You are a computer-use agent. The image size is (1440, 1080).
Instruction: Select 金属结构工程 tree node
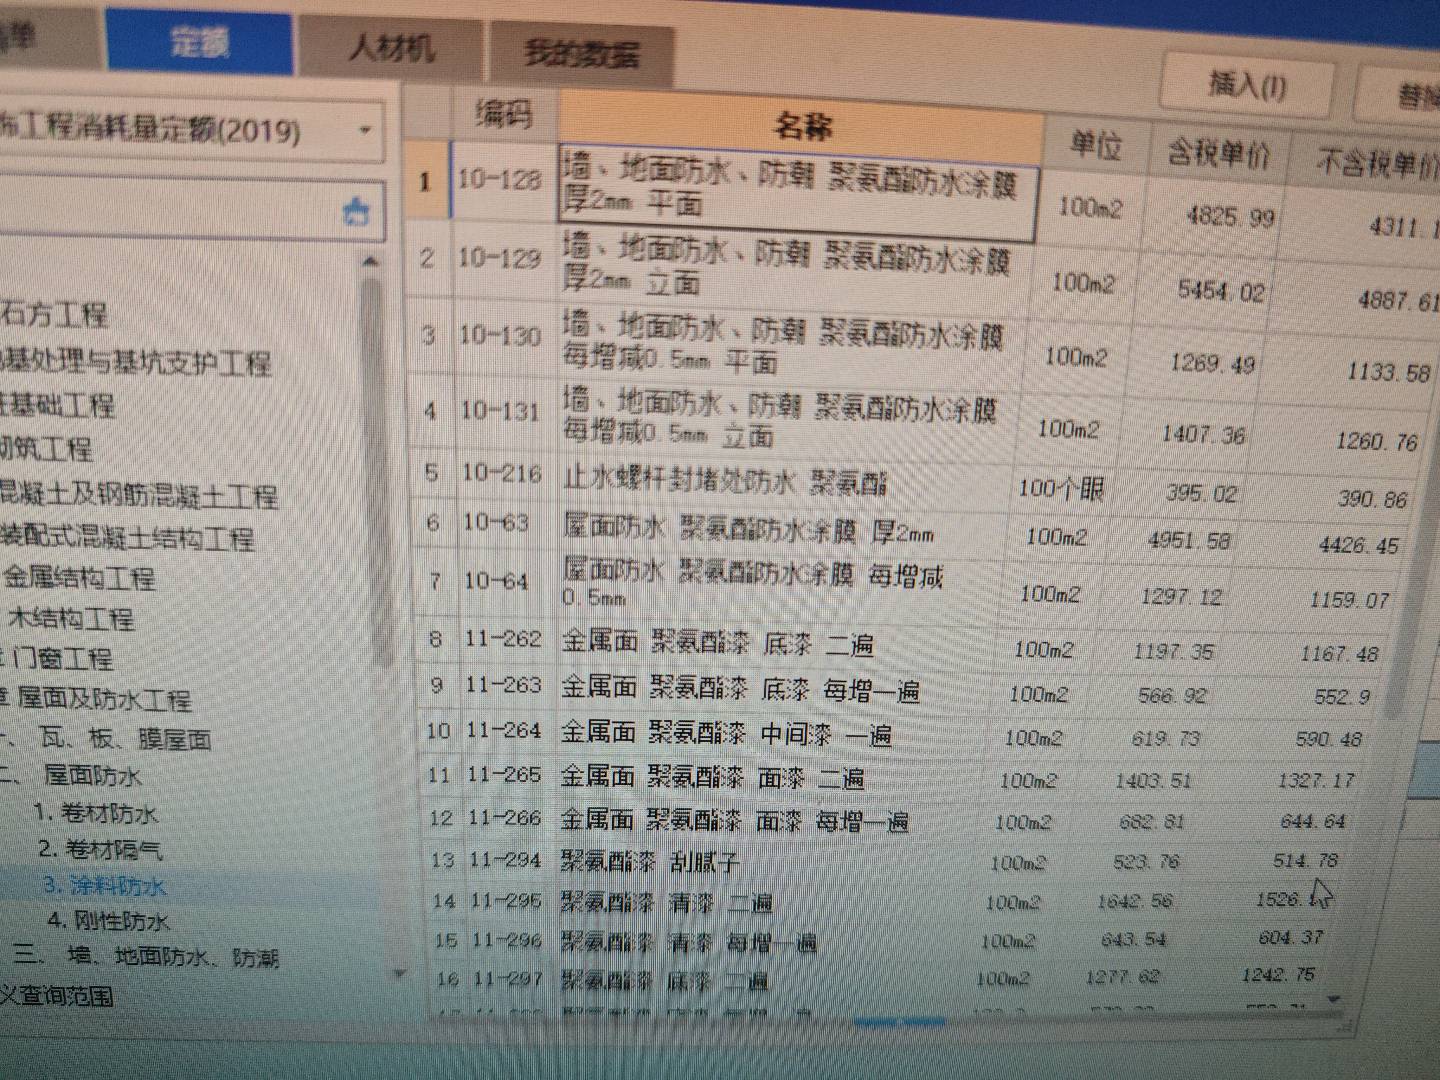(x=78, y=578)
